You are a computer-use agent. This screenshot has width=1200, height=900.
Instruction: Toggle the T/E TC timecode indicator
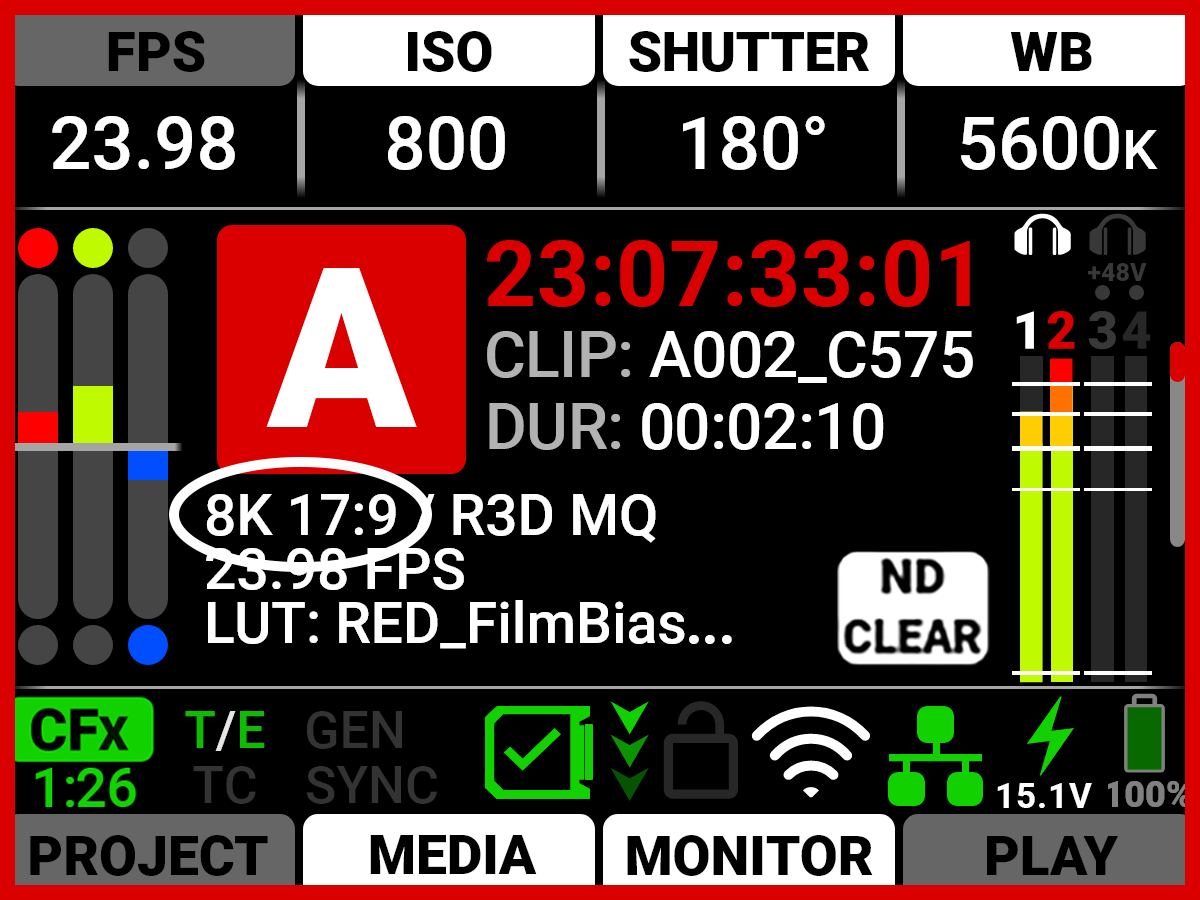[226, 759]
